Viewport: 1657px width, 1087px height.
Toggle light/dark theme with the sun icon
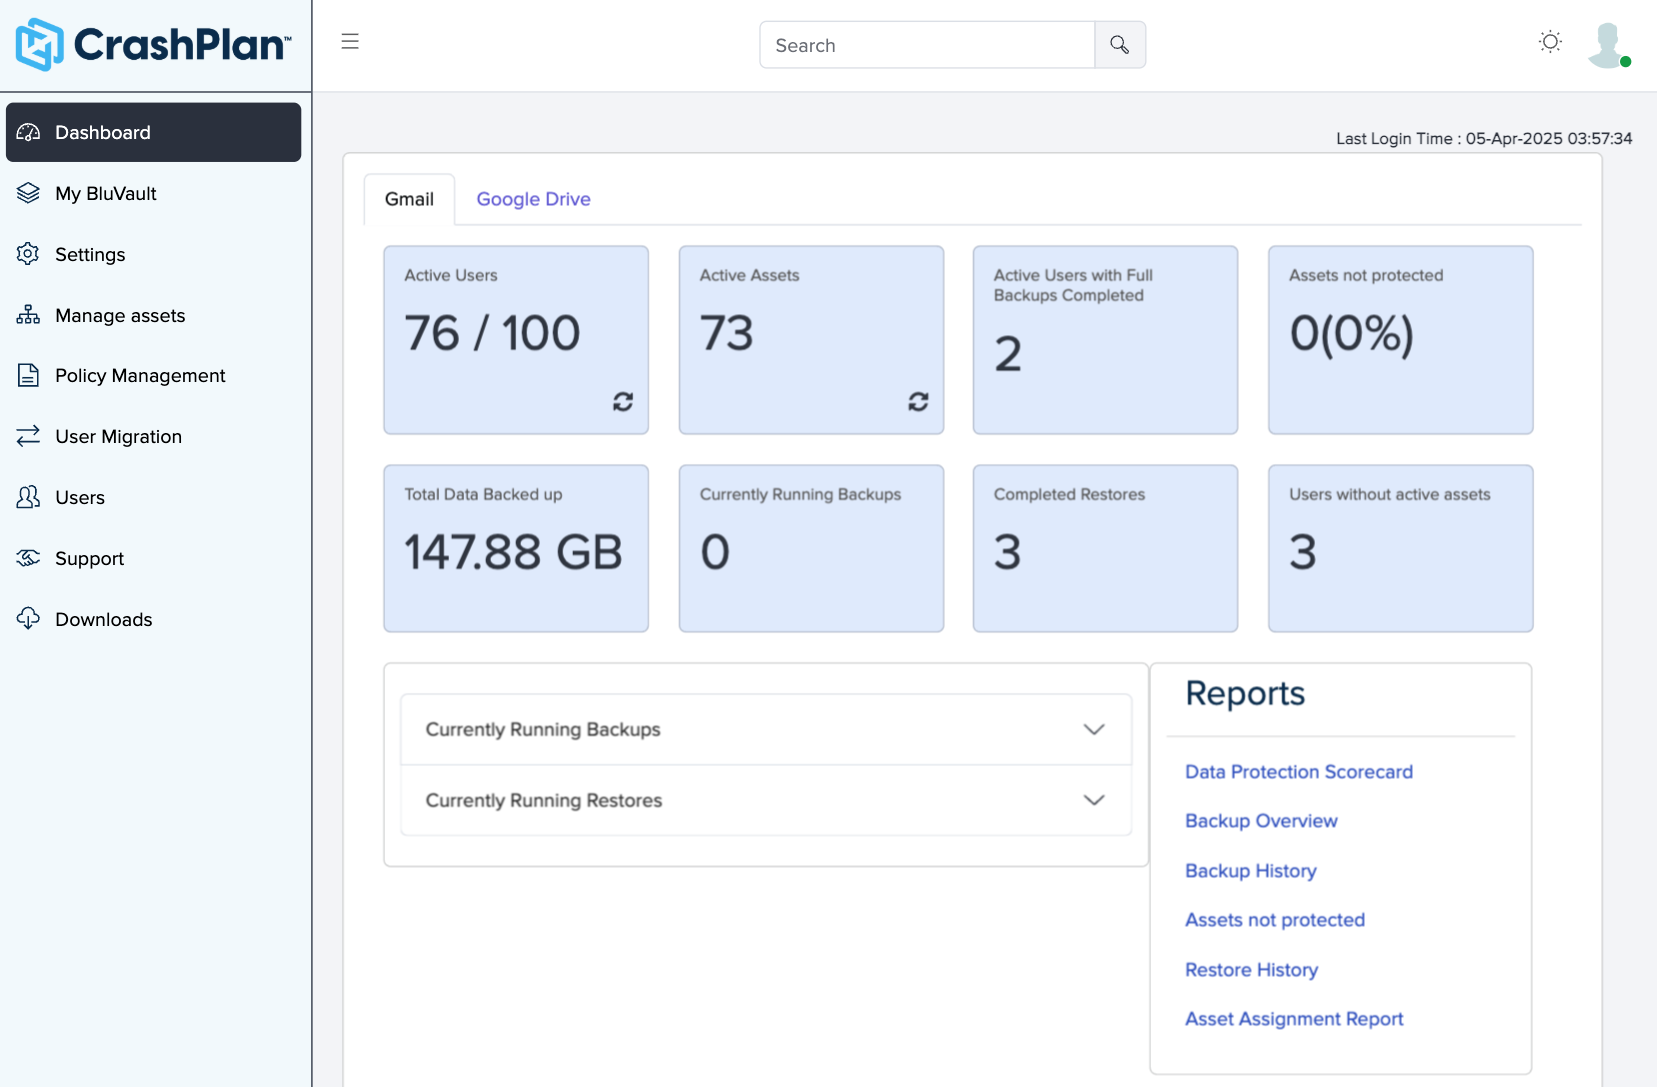point(1549,41)
